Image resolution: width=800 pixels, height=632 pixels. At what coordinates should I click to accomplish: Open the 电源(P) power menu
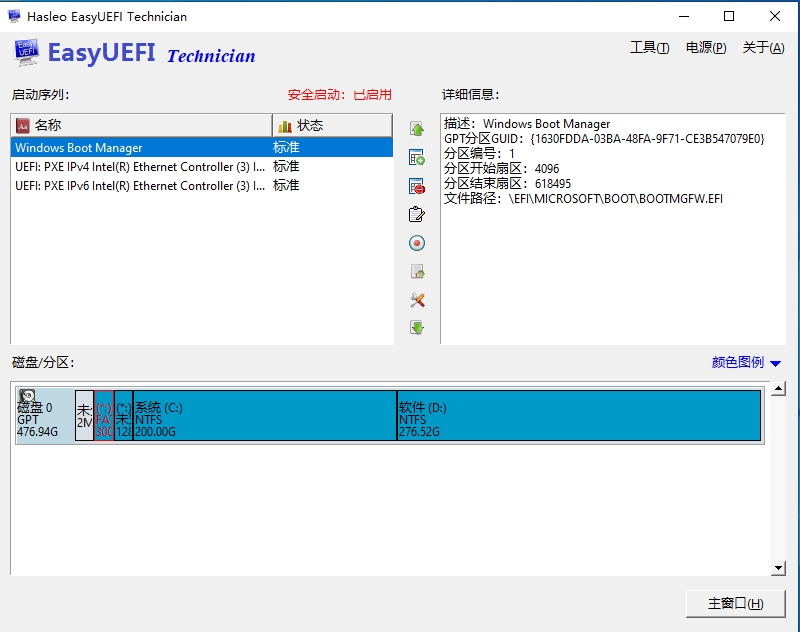(x=706, y=48)
